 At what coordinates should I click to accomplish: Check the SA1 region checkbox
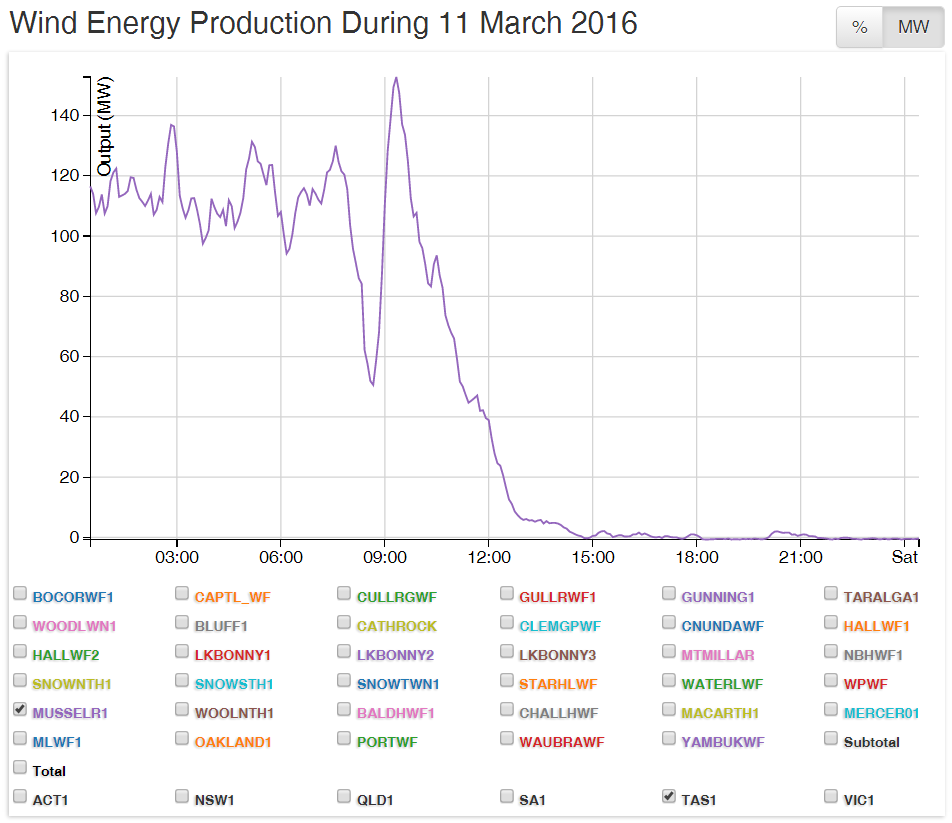click(506, 796)
